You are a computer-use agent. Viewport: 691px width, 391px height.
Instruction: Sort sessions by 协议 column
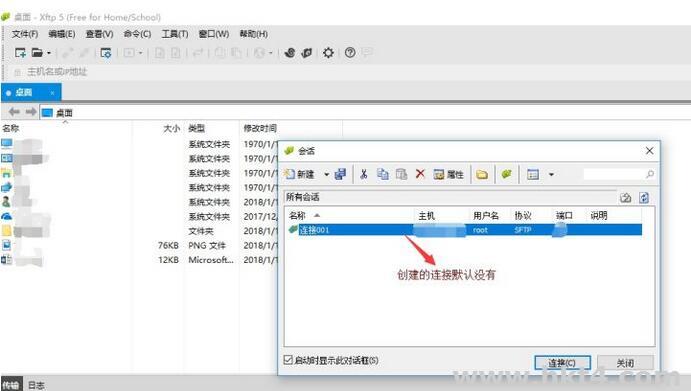click(x=523, y=216)
